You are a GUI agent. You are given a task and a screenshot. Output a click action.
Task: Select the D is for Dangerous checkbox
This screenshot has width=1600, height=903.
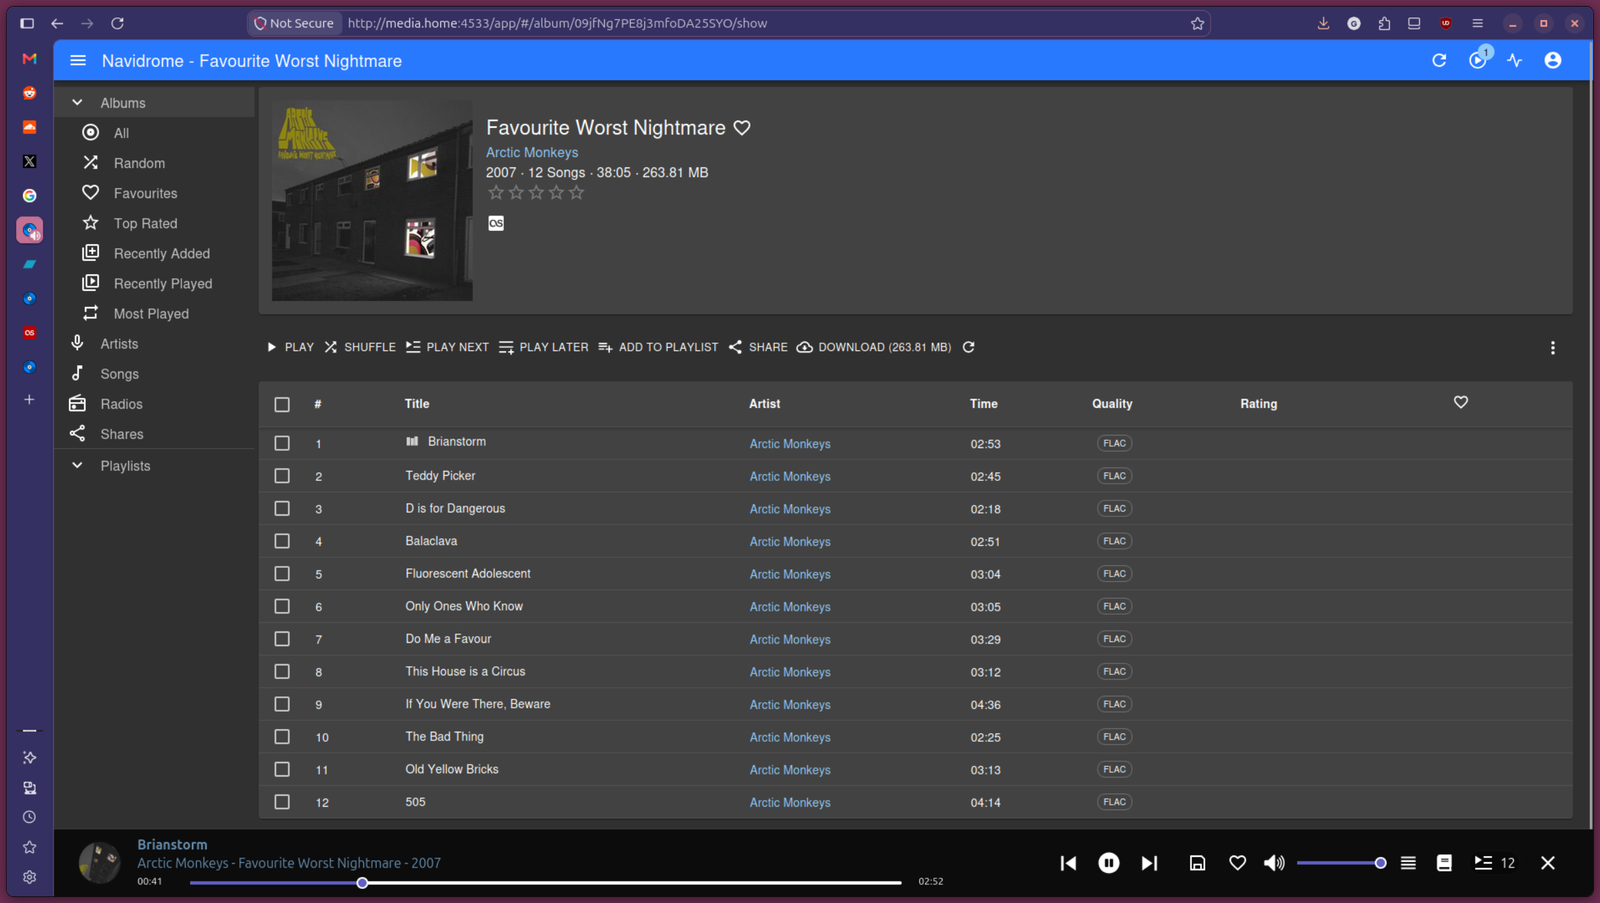coord(282,509)
